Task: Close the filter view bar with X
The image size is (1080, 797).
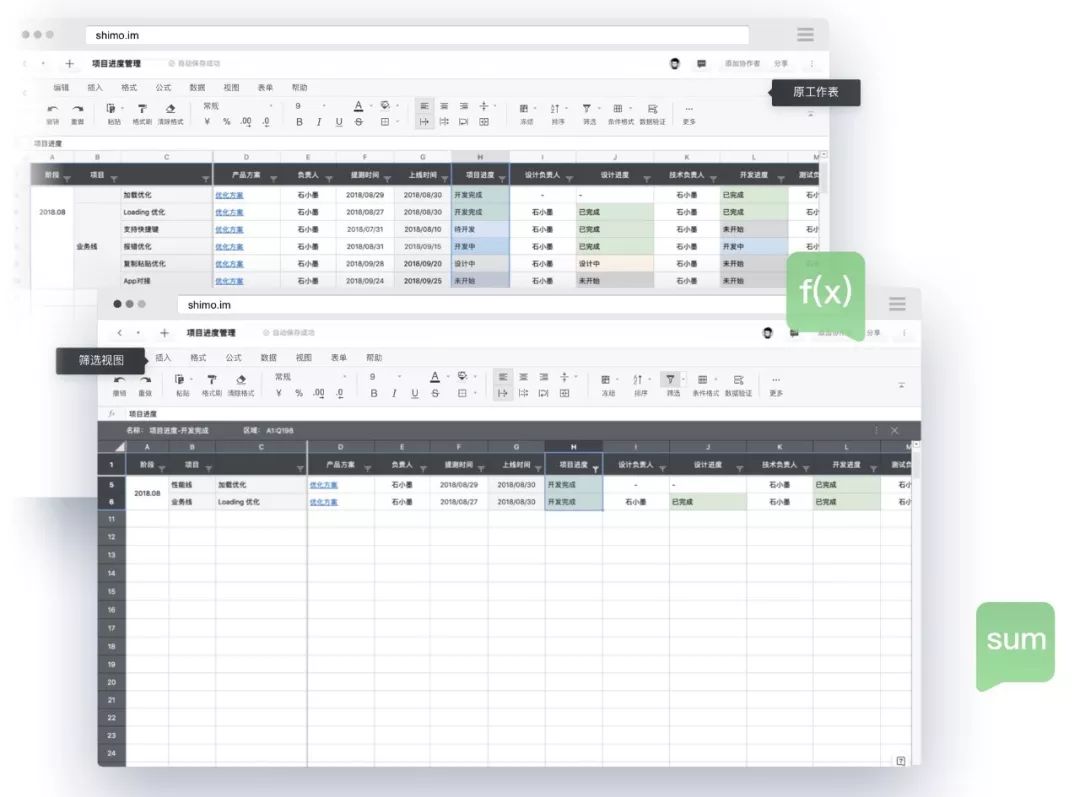Action: (x=894, y=430)
